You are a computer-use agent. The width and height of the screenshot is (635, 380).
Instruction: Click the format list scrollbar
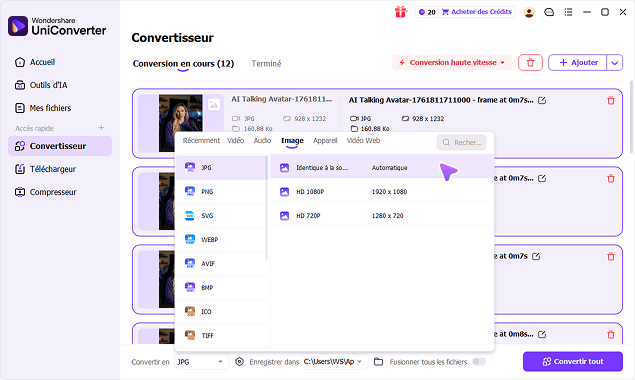[x=266, y=207]
